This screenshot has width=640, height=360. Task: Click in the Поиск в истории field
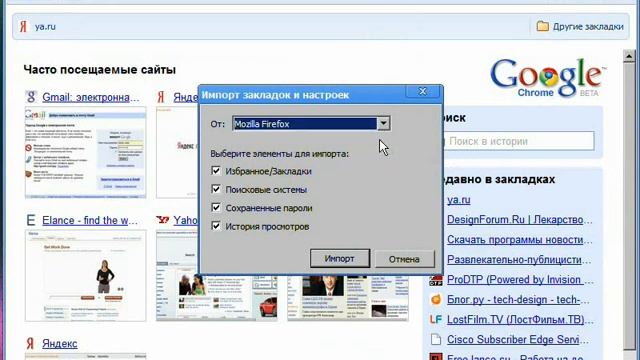pyautogui.click(x=518, y=141)
